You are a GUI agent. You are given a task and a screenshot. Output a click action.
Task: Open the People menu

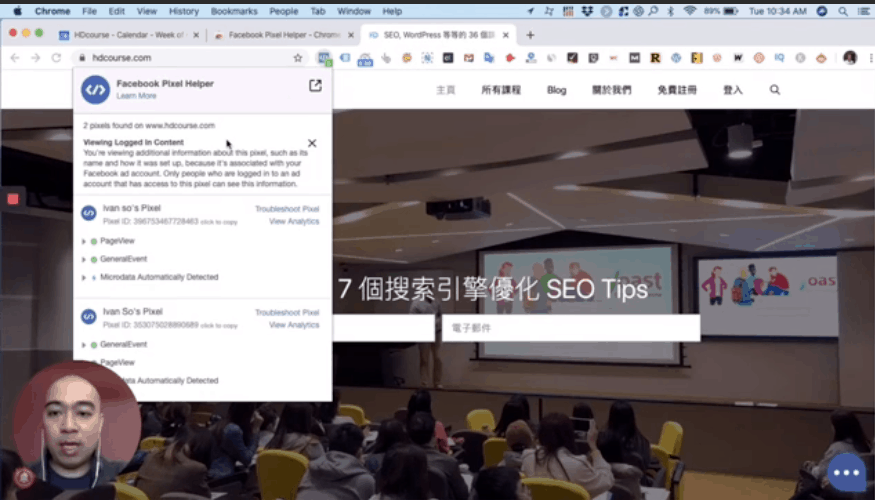pos(283,11)
